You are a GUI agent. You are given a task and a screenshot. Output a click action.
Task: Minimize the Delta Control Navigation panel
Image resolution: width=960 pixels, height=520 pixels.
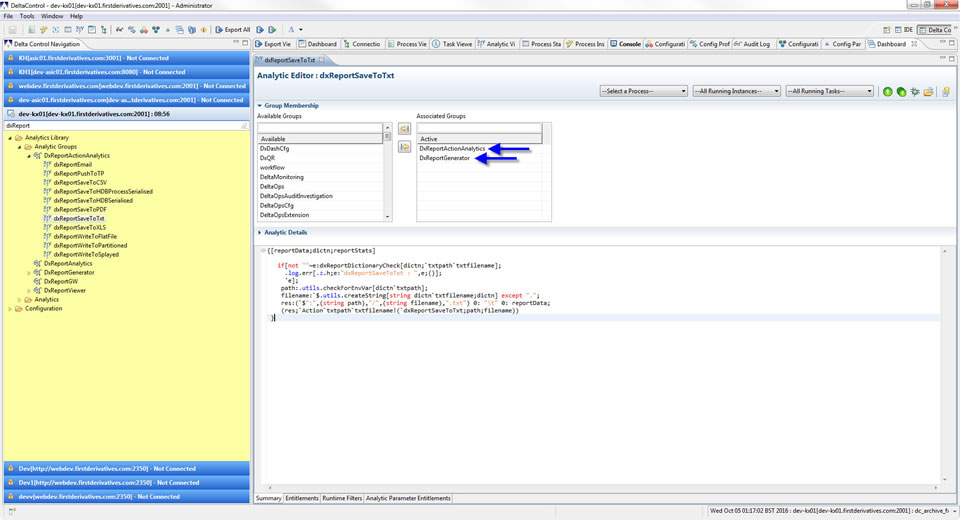coord(236,43)
